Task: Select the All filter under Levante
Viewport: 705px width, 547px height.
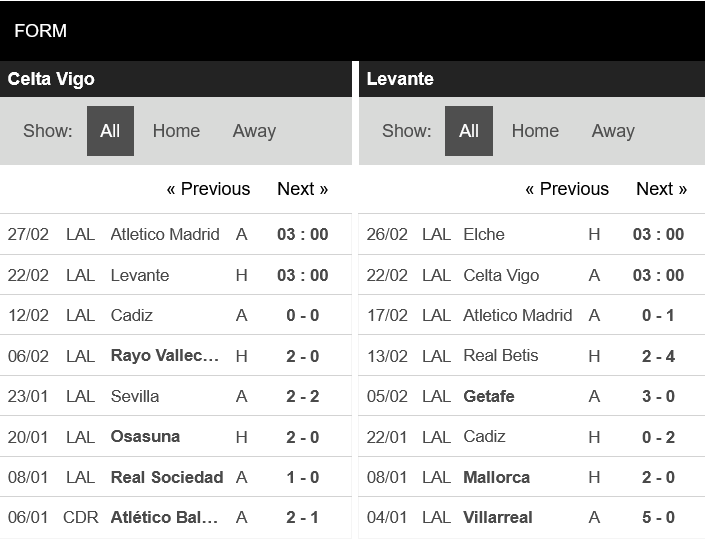Action: click(x=469, y=131)
